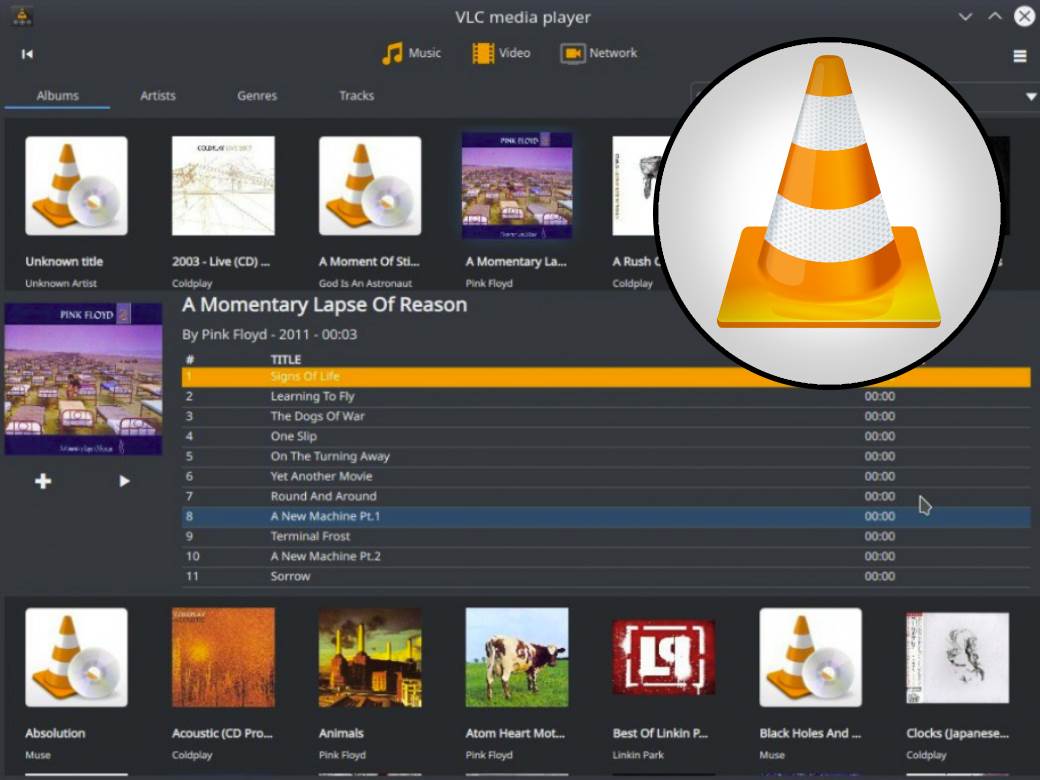The width and height of the screenshot is (1040, 780).
Task: Open Best Of Linkin Park album
Action: [663, 658]
